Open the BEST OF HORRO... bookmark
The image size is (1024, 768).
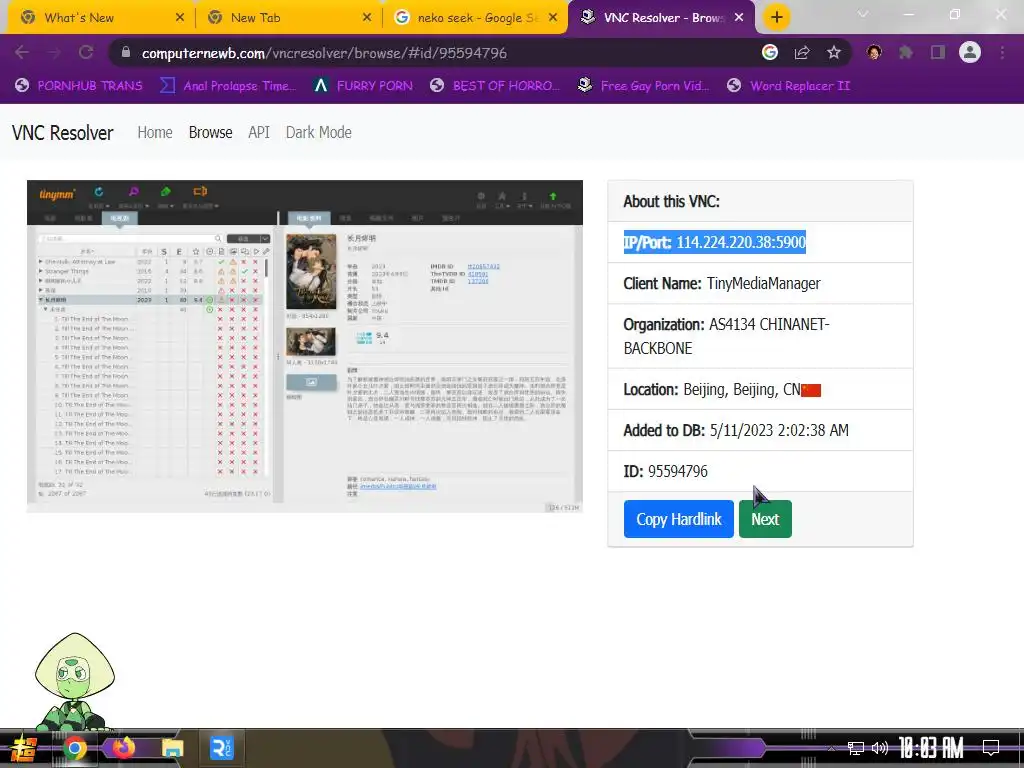[494, 86]
